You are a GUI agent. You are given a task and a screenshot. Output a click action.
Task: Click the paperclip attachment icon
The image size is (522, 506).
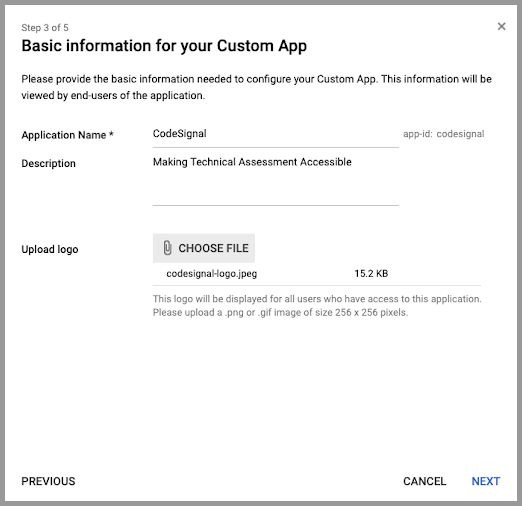(x=167, y=248)
